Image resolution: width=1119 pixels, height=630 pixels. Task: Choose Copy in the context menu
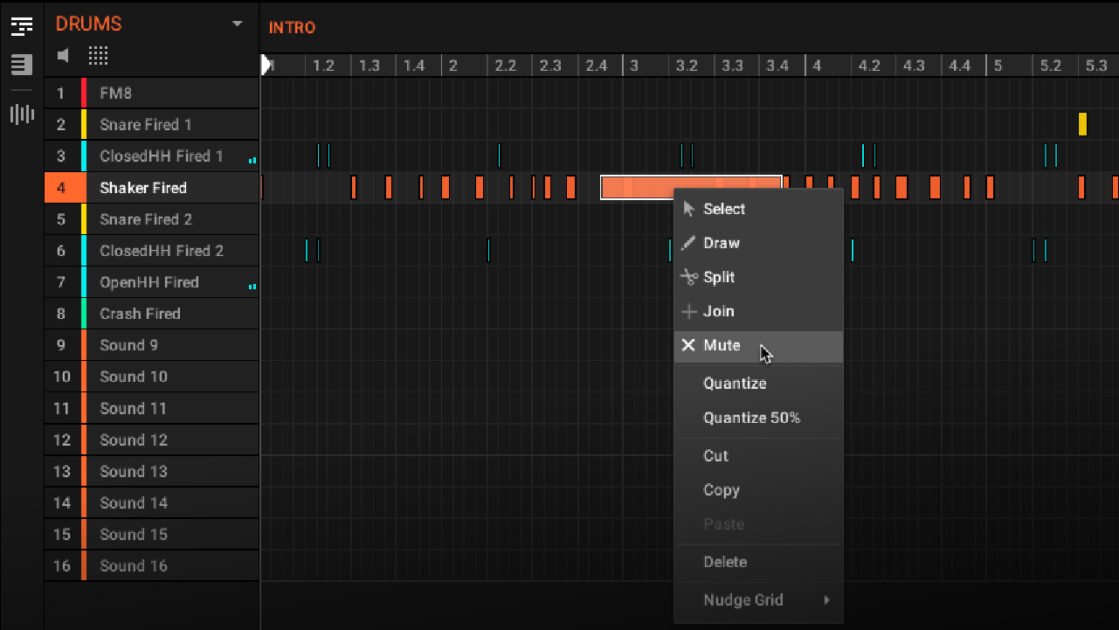(759, 490)
